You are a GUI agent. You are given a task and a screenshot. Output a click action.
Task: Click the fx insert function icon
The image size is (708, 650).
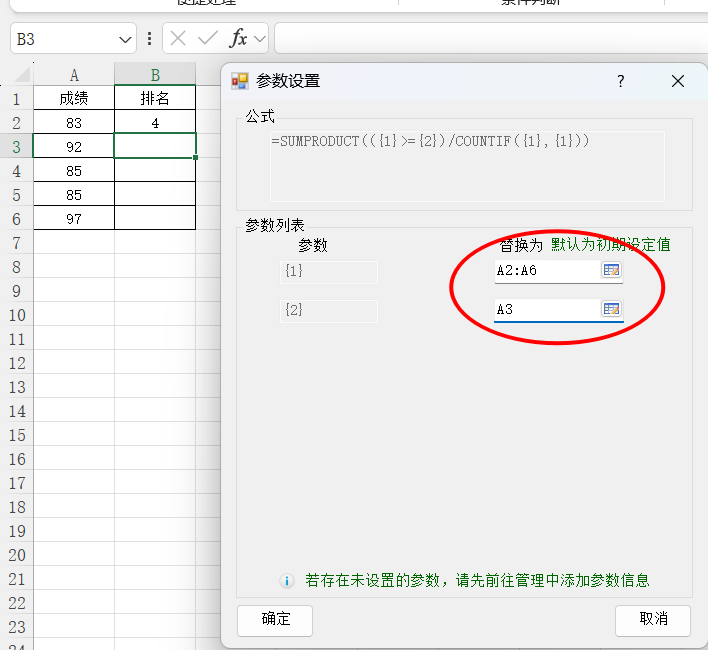point(238,39)
